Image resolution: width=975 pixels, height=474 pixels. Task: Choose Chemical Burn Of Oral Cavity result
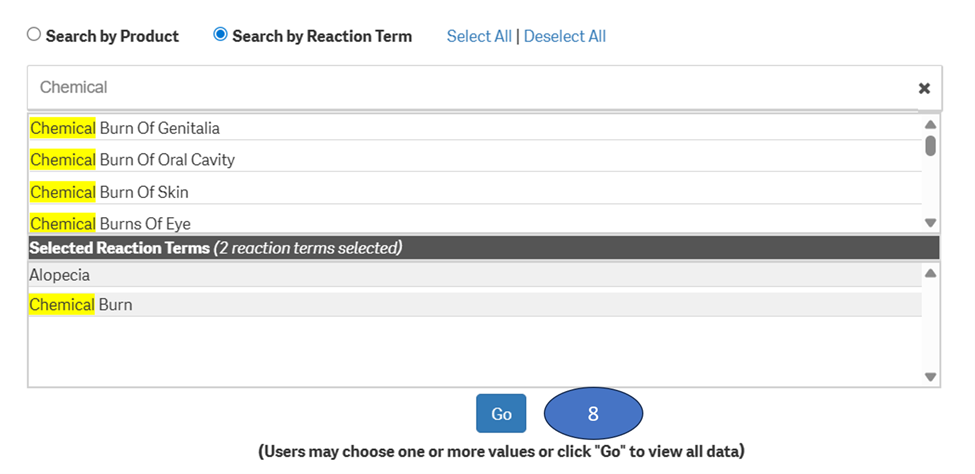(x=132, y=160)
